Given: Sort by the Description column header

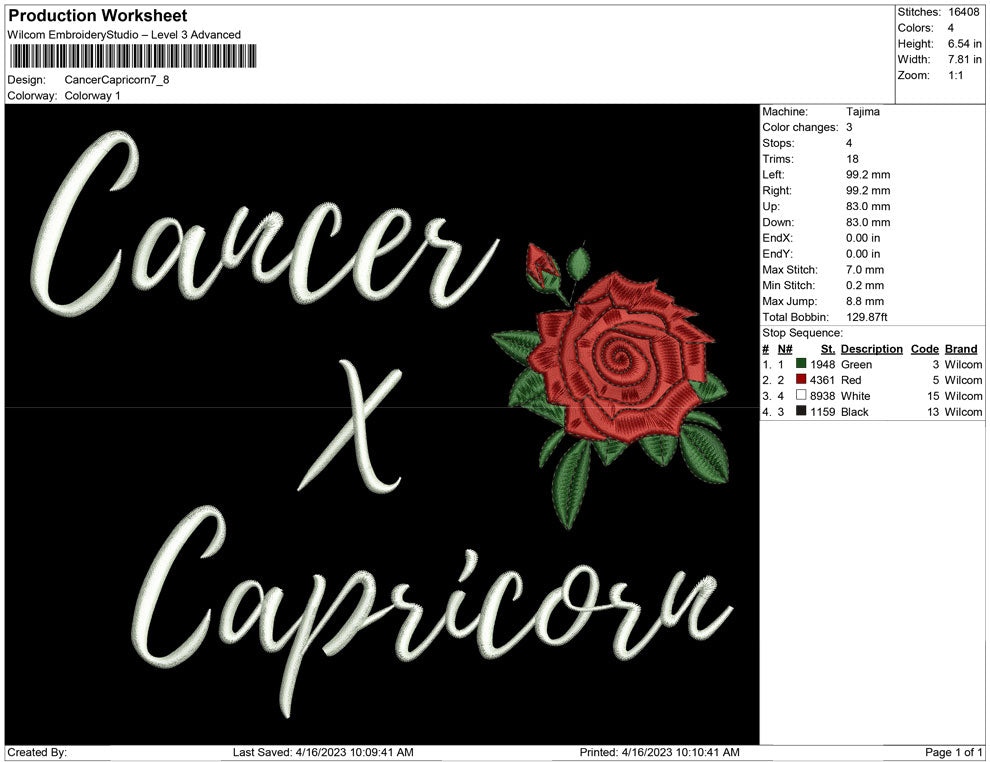Looking at the screenshot, I should pos(871,348).
